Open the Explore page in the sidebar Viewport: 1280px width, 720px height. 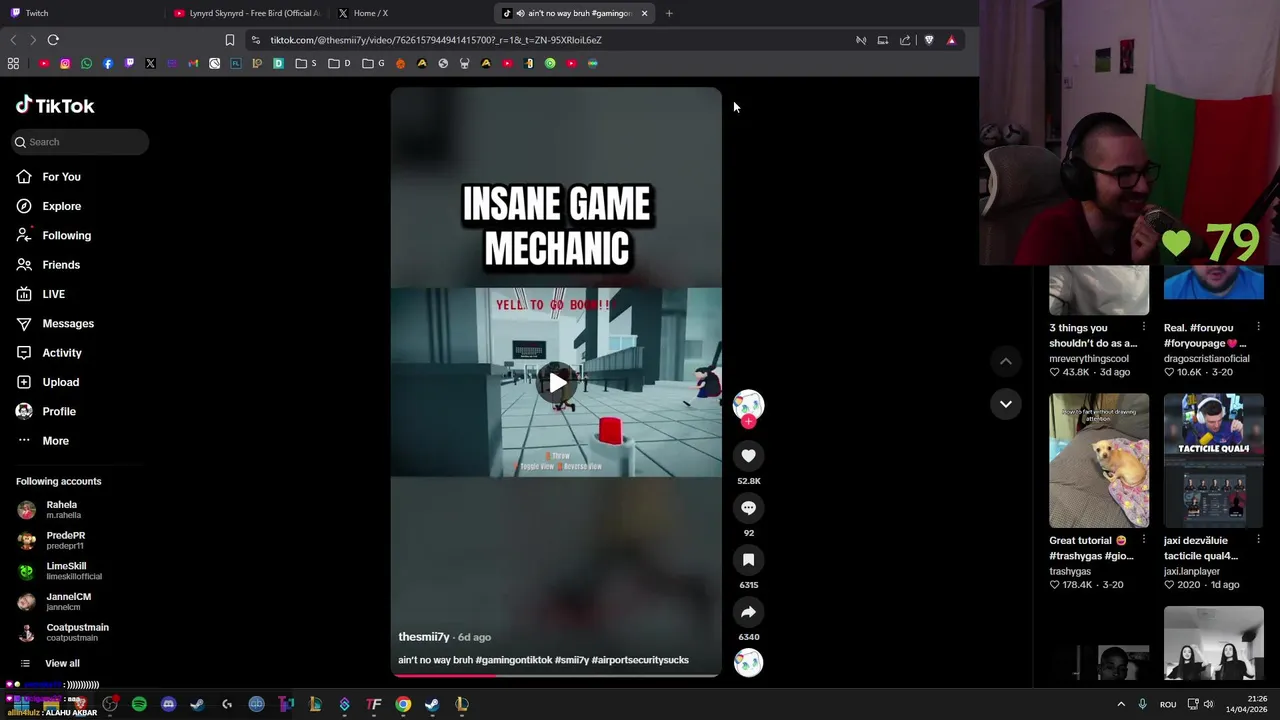click(x=48, y=206)
